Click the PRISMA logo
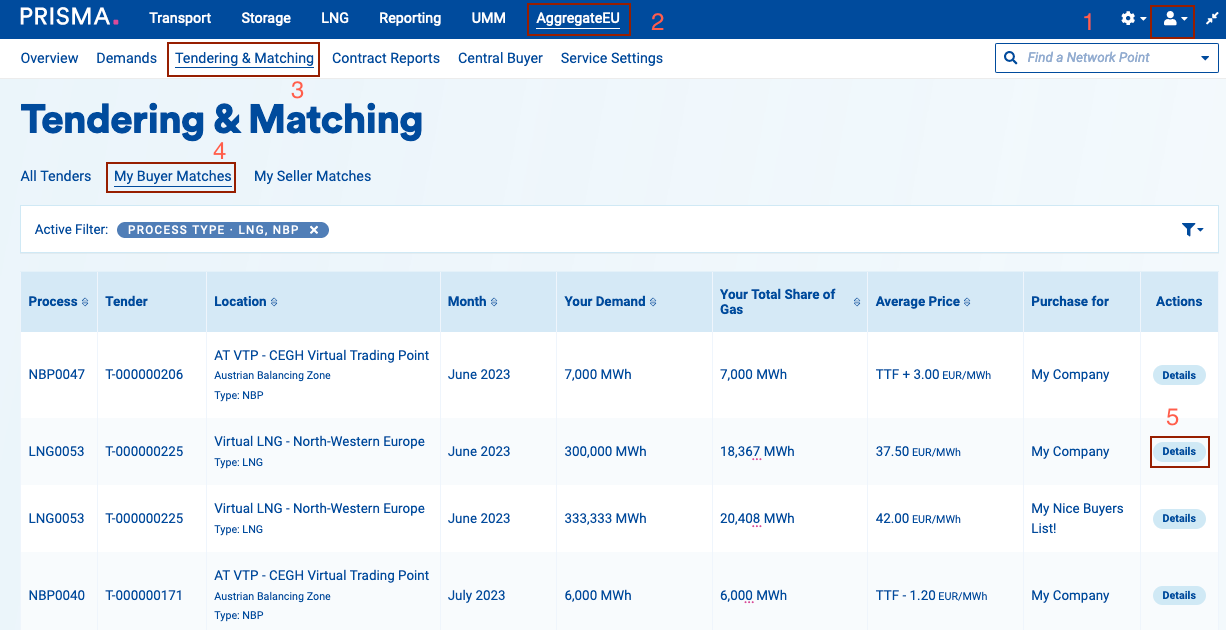 coord(69,18)
